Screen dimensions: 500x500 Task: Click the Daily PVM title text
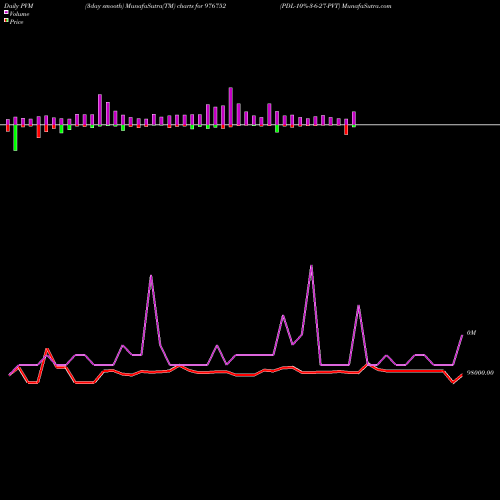[19, 6]
